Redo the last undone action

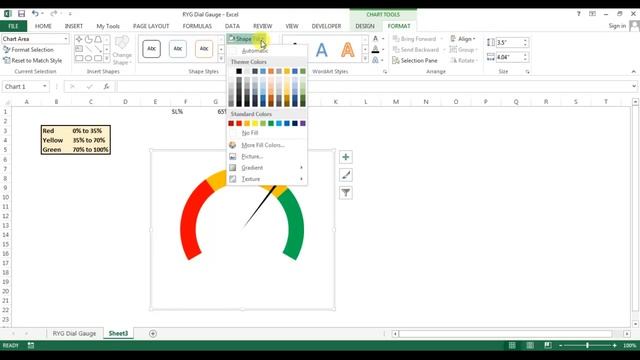(53, 14)
